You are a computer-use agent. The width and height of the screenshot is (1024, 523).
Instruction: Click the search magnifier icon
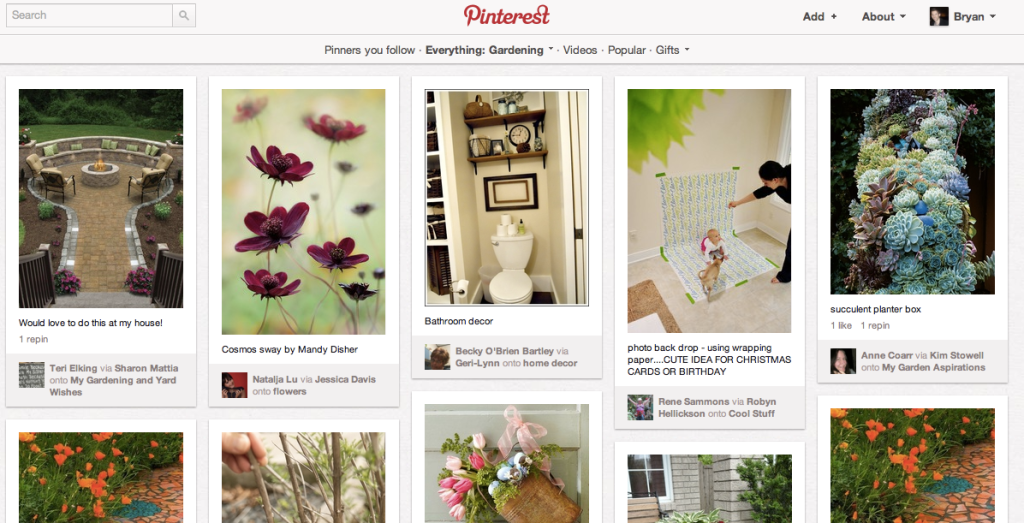click(x=184, y=15)
